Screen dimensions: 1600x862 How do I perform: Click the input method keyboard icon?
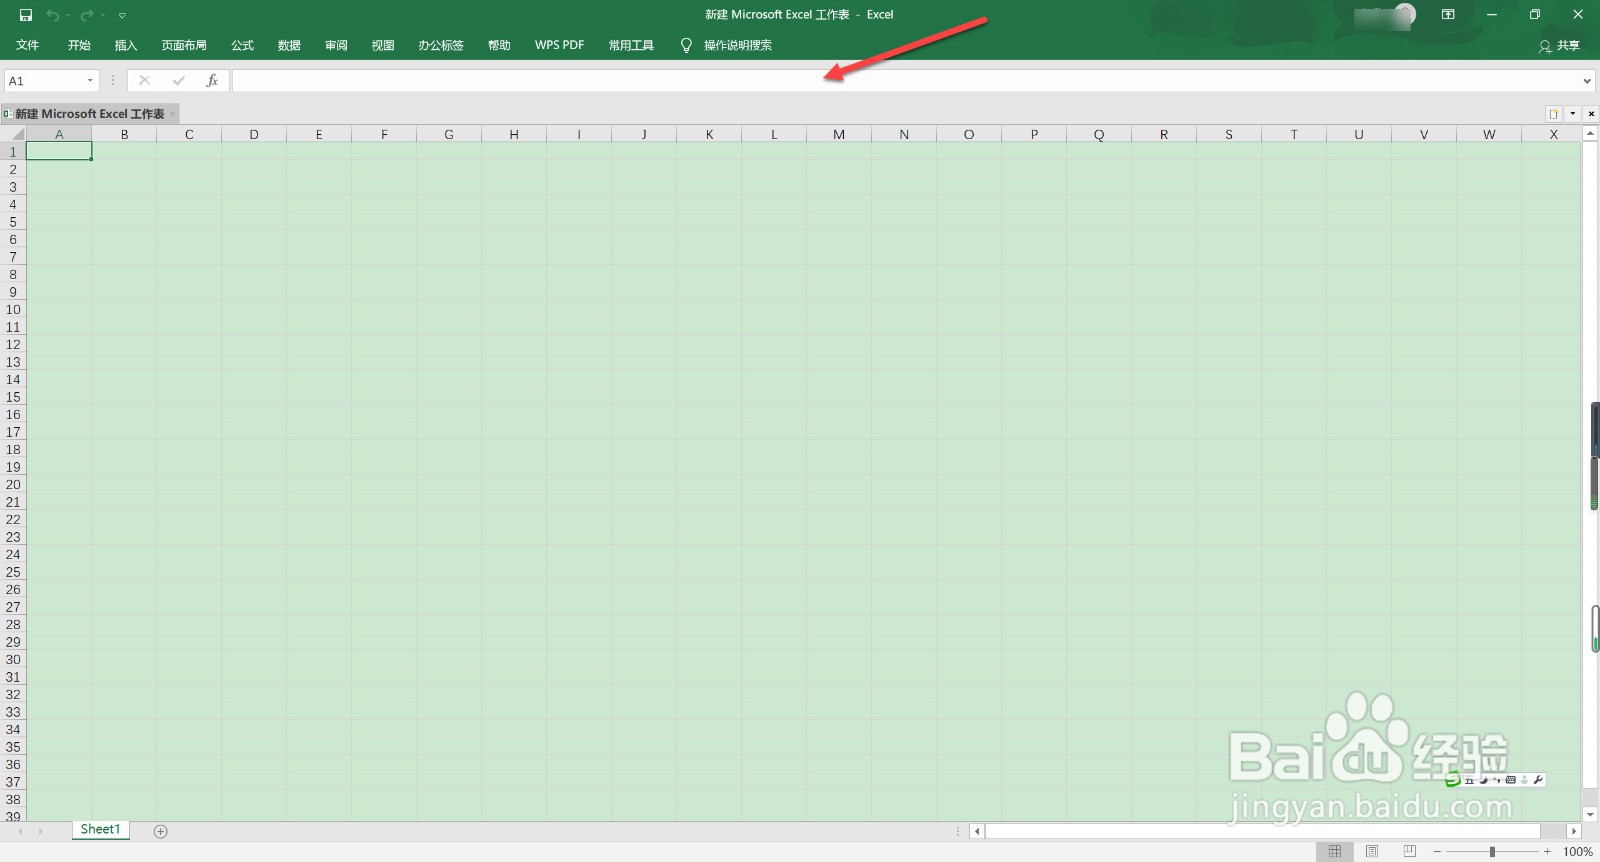1510,780
